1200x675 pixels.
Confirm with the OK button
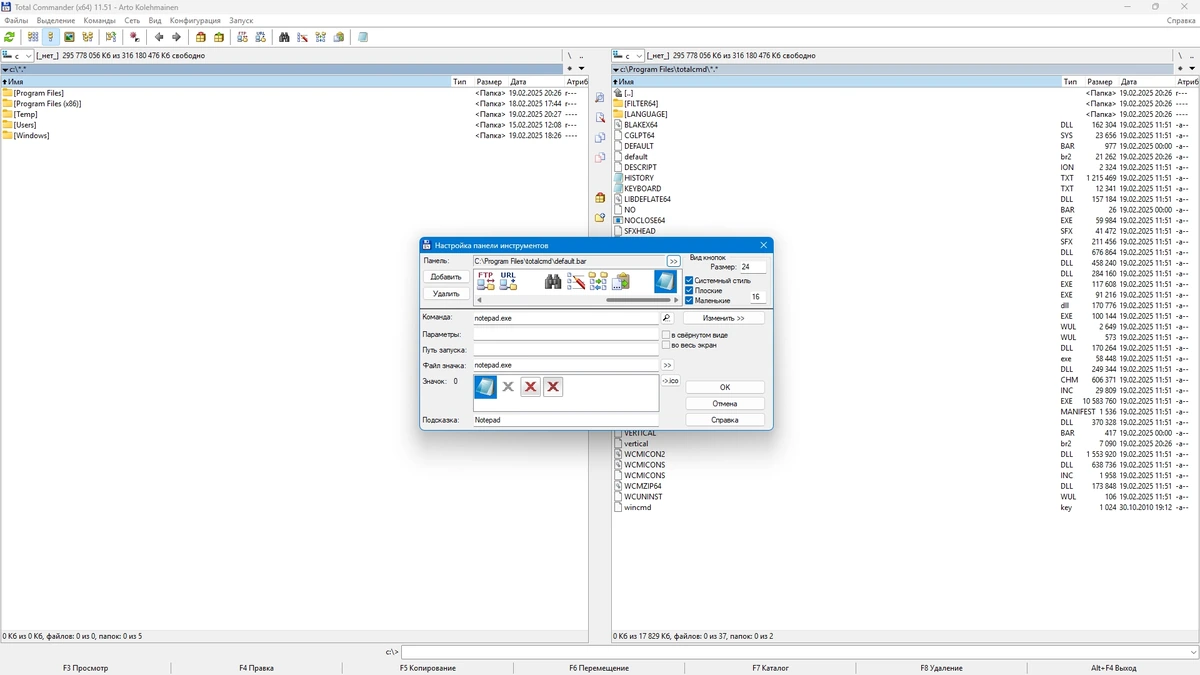725,387
